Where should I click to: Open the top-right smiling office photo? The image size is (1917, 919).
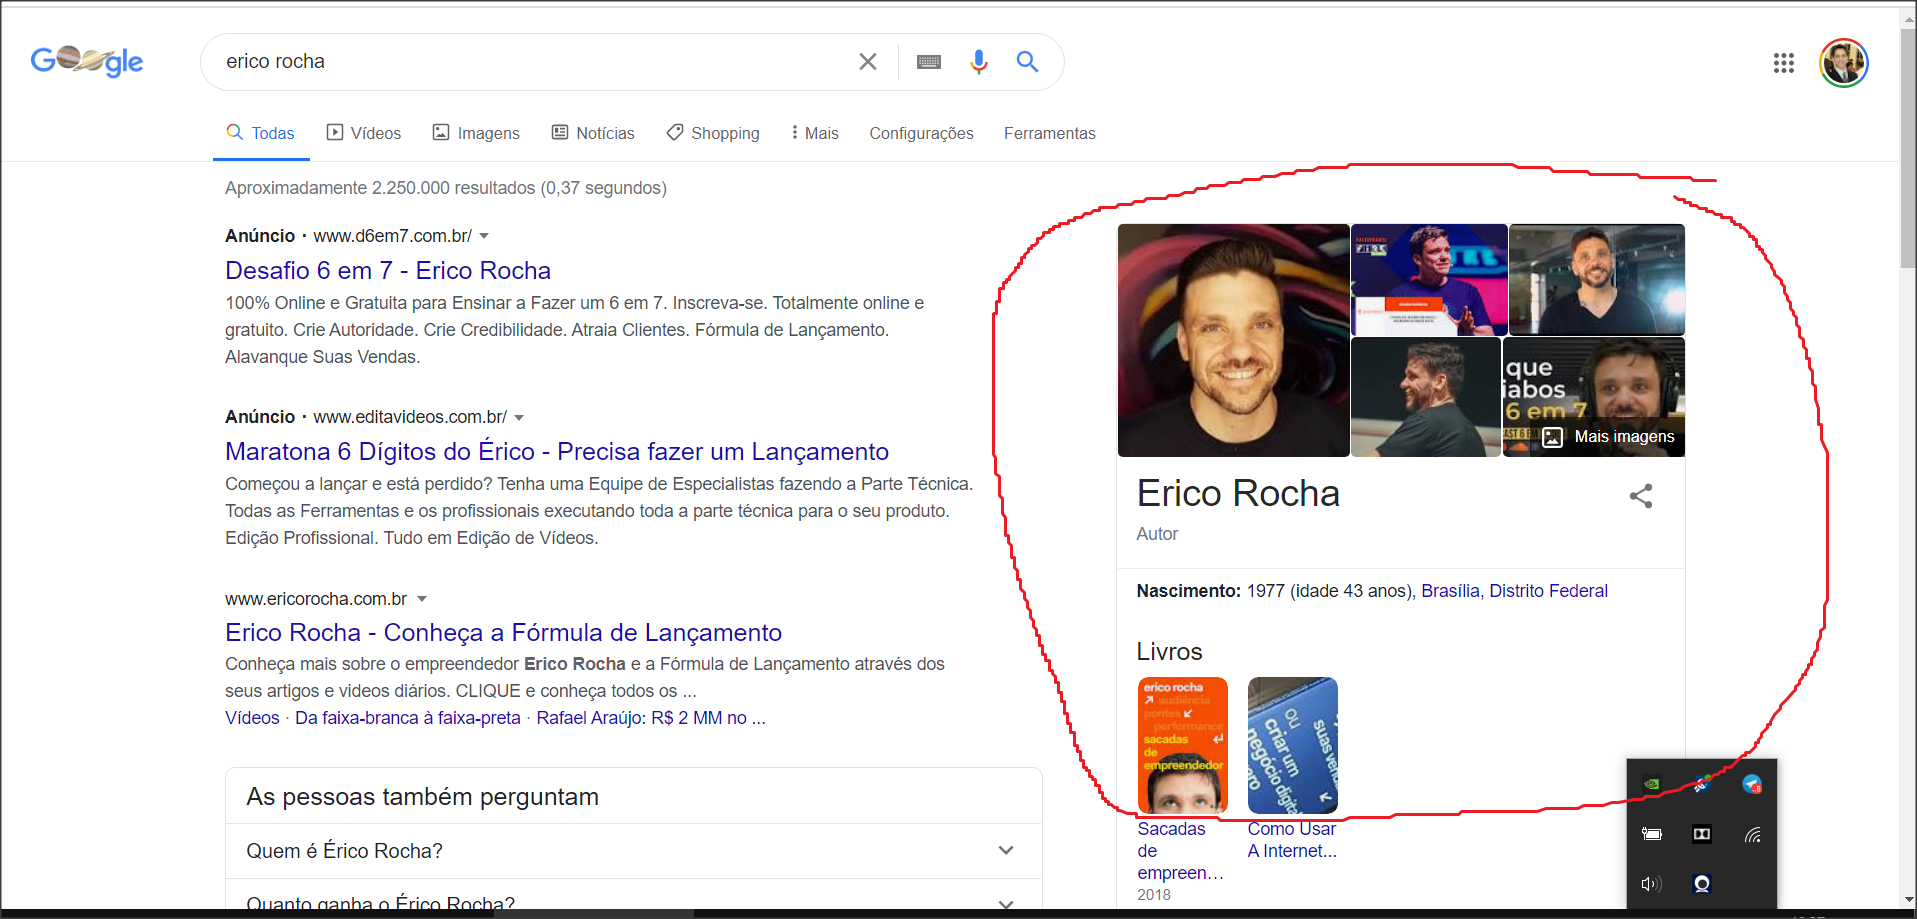point(1597,279)
